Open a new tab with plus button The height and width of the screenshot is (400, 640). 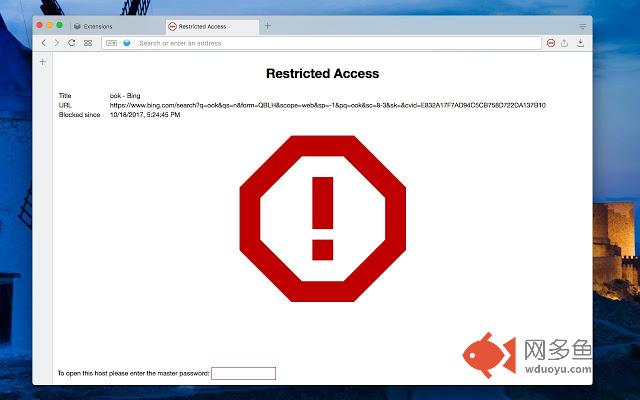point(267,25)
